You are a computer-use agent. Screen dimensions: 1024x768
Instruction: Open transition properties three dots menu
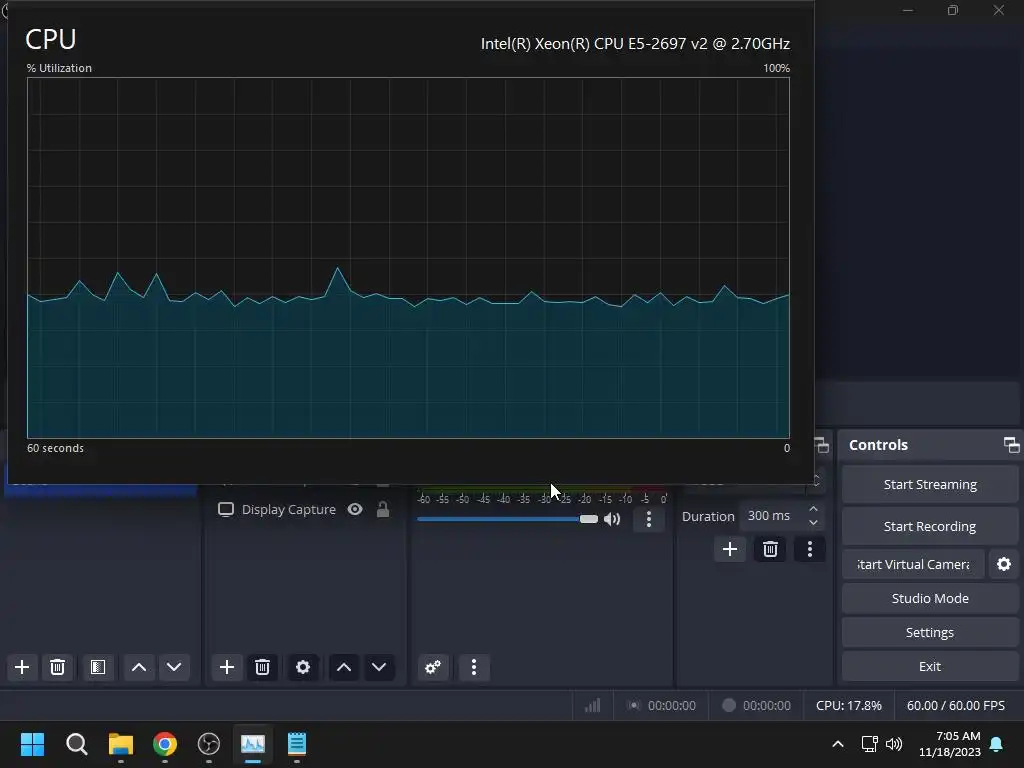(x=810, y=549)
